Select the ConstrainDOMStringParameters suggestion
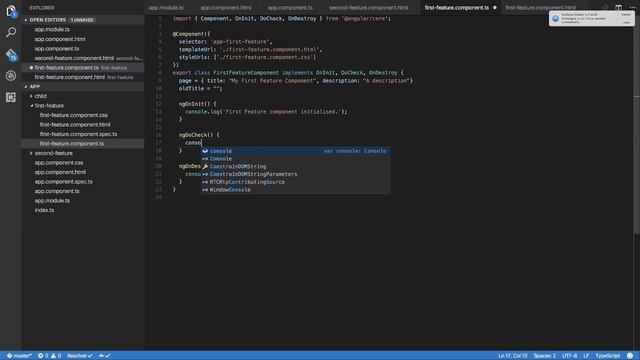The width and height of the screenshot is (640, 360). (x=296, y=174)
